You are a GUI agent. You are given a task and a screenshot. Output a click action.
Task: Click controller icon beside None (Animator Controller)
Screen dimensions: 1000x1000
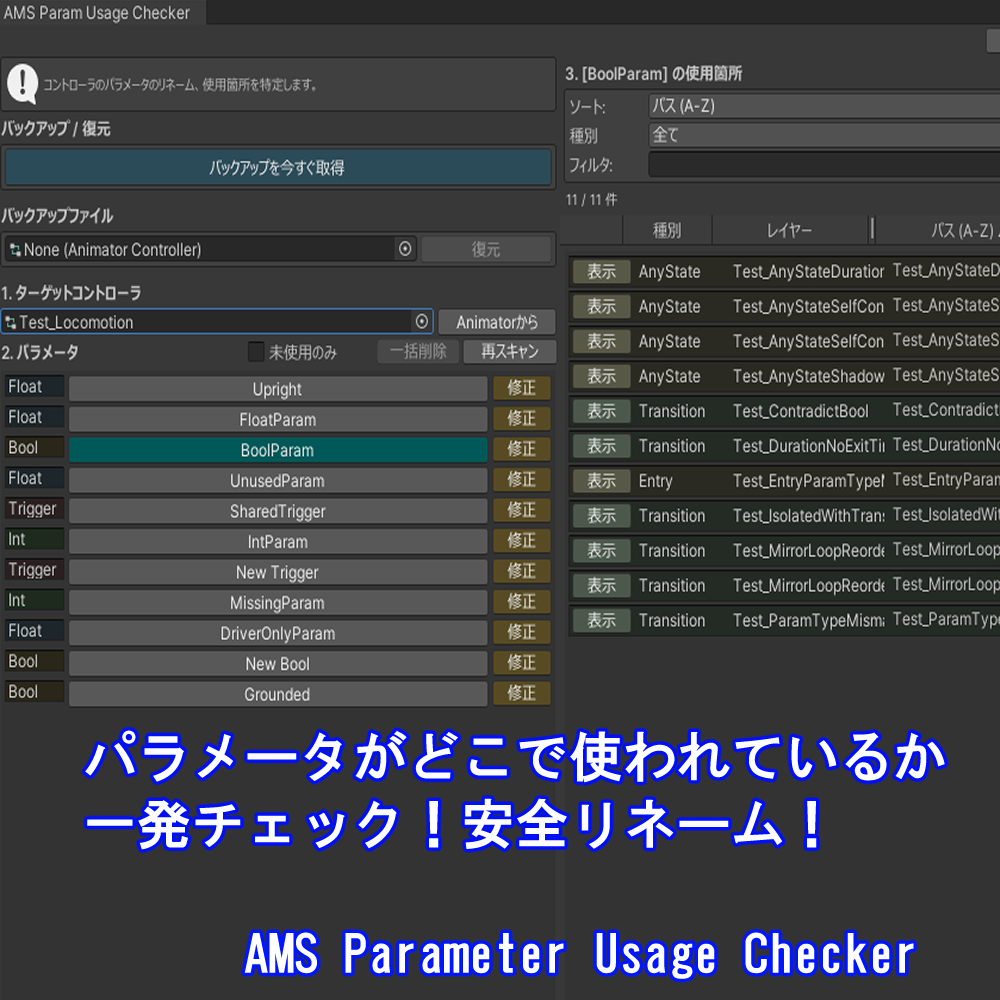click(15, 250)
